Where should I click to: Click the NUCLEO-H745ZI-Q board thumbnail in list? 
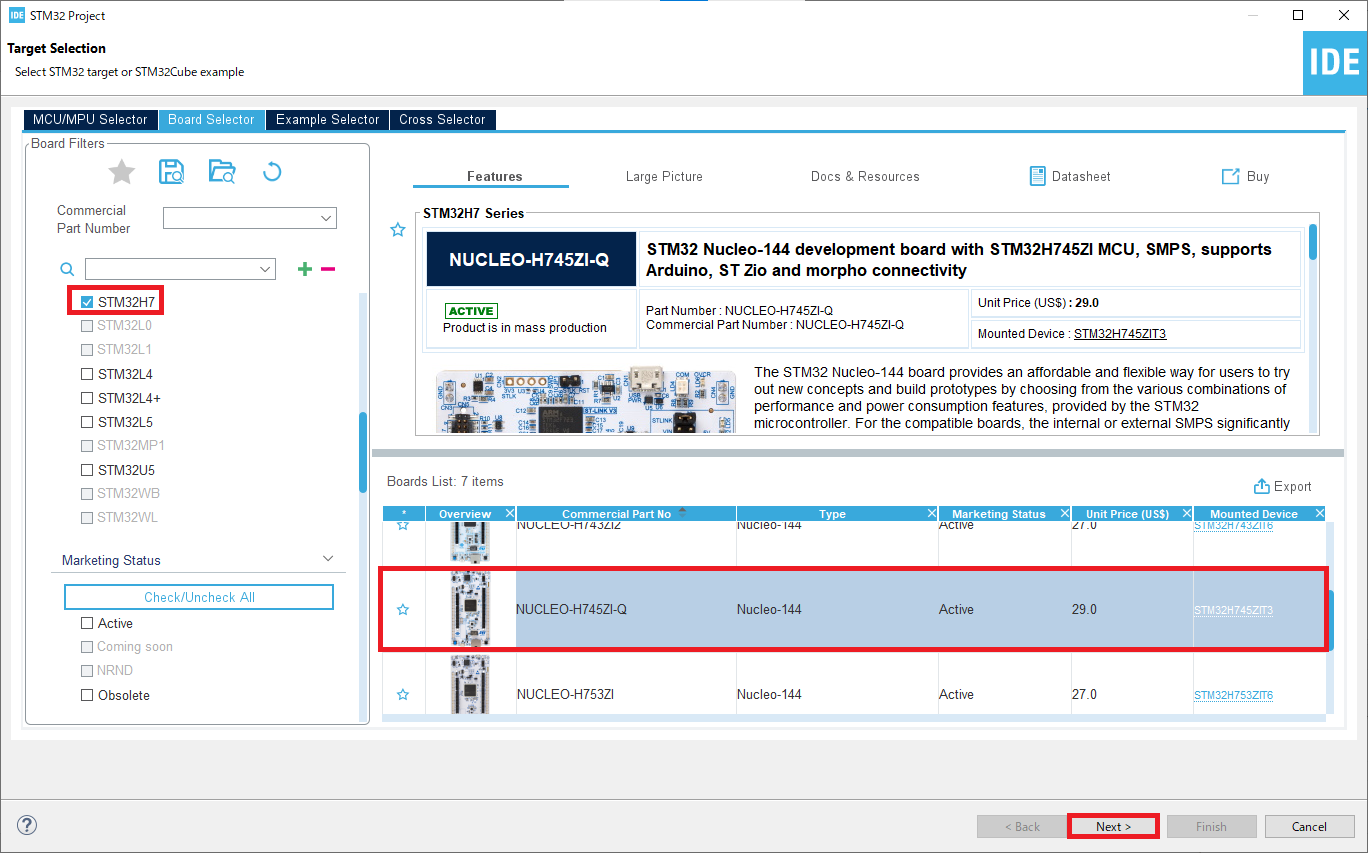[470, 609]
